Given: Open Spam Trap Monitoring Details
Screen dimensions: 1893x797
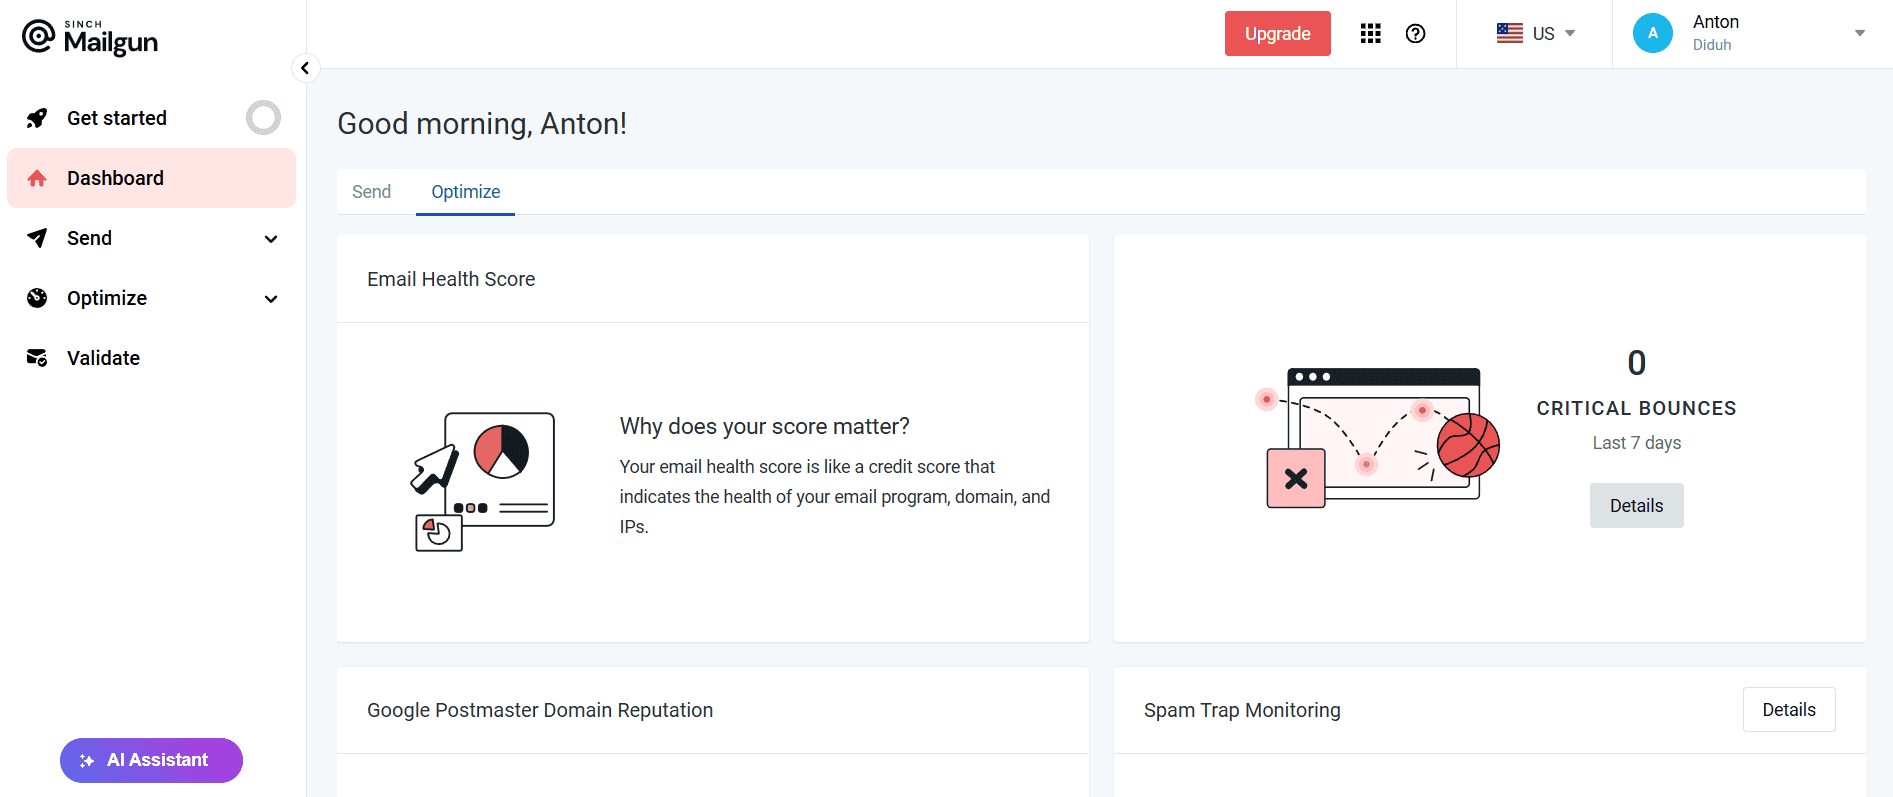Looking at the screenshot, I should coord(1788,710).
